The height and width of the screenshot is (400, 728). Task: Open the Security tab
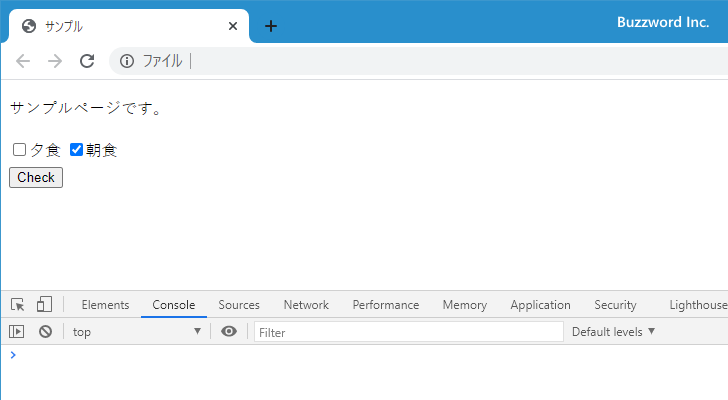pyautogui.click(x=615, y=305)
